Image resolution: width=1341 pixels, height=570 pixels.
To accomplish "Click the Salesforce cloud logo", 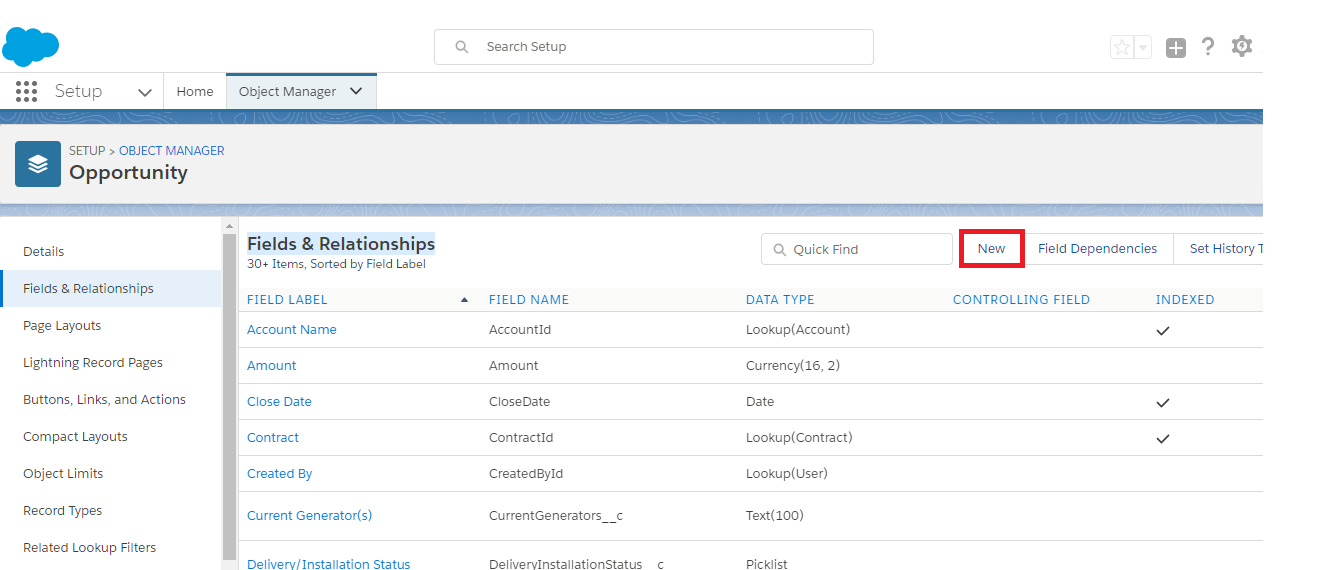I will (31, 46).
